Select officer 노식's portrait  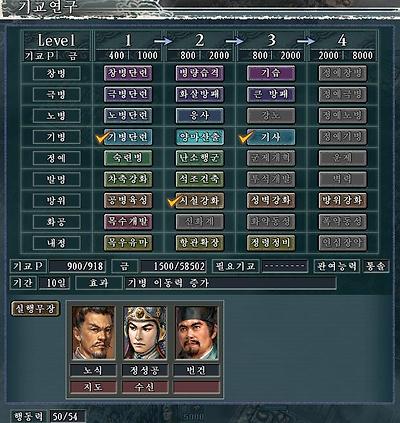[x=93, y=333]
